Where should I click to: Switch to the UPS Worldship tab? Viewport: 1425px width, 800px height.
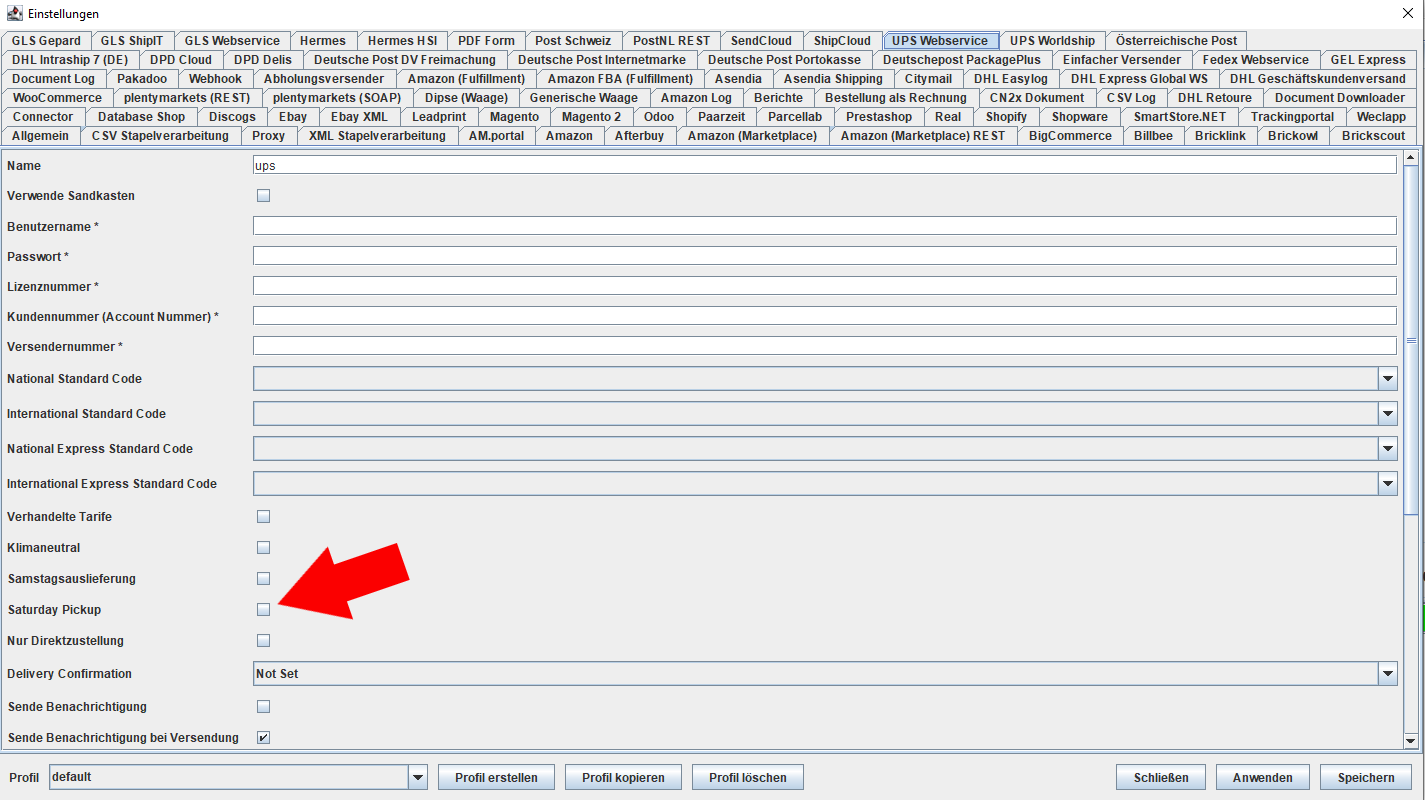(1052, 41)
